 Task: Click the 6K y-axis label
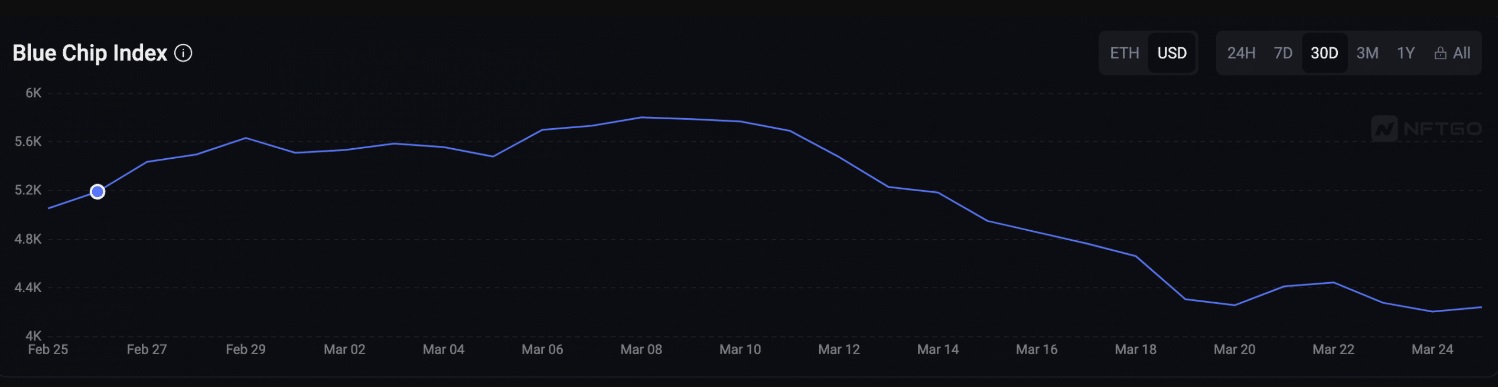[33, 93]
